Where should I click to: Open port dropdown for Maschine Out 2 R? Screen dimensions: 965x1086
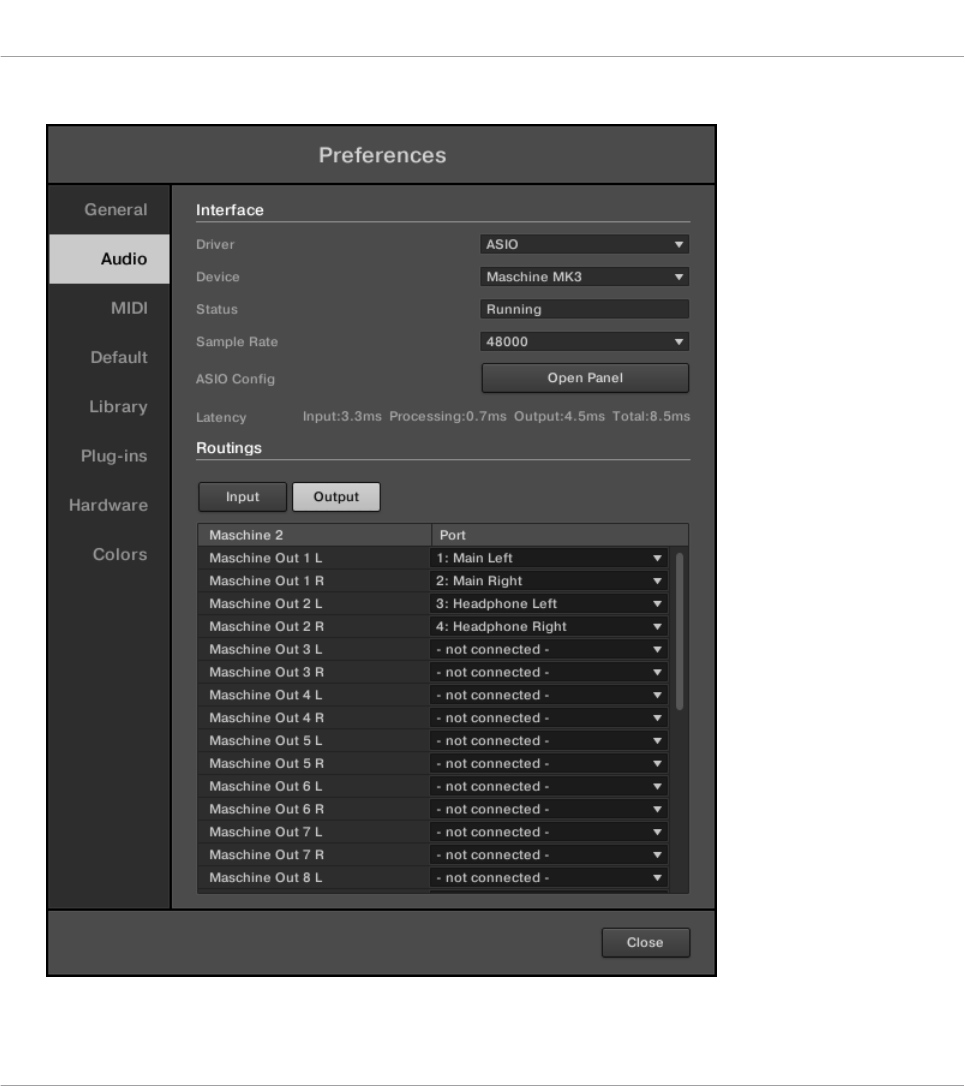549,627
